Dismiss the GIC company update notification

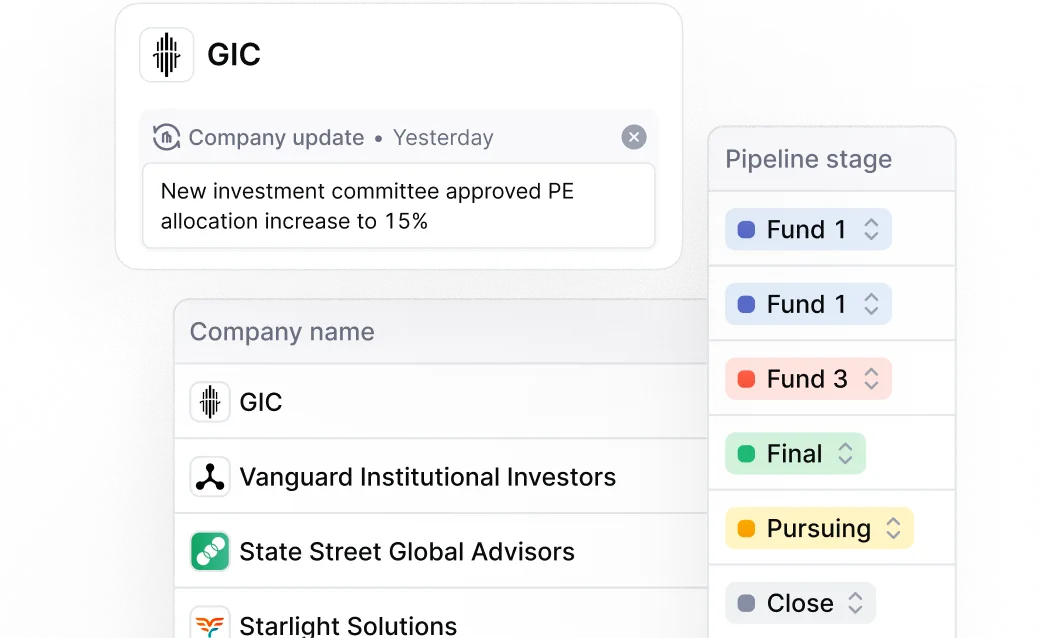634,137
